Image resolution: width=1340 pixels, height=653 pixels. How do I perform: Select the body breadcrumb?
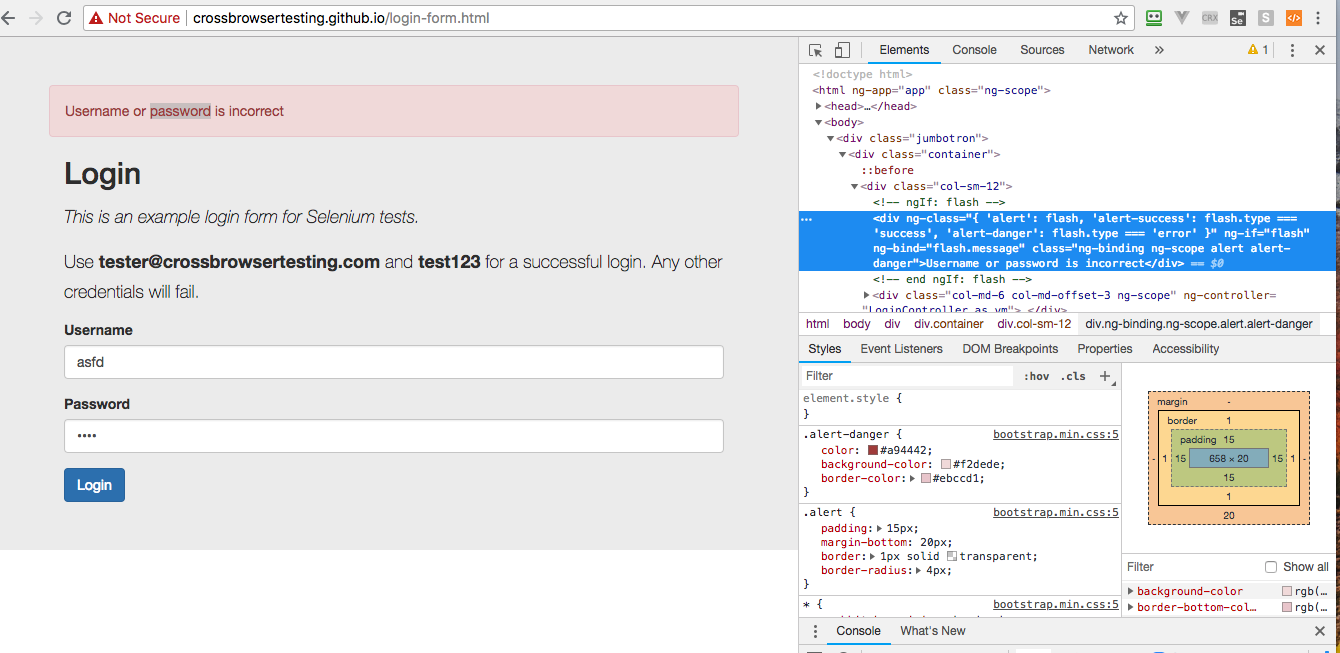click(857, 324)
